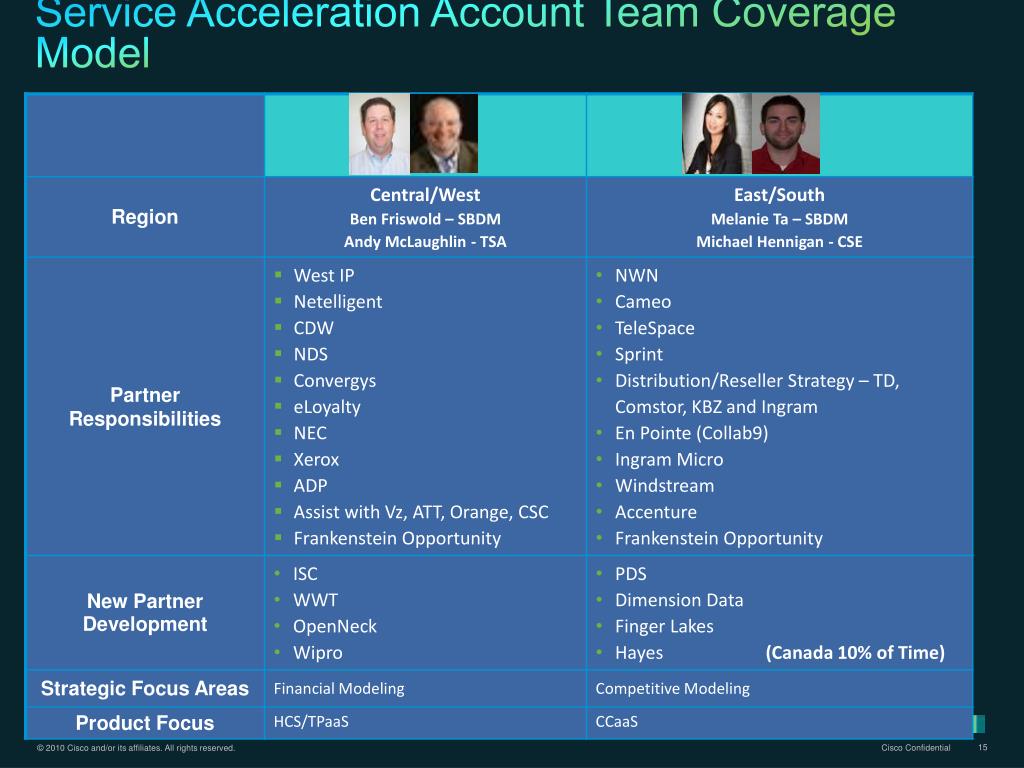The width and height of the screenshot is (1024, 768).
Task: Click 'Netelligent' bullet
Action: coord(338,302)
